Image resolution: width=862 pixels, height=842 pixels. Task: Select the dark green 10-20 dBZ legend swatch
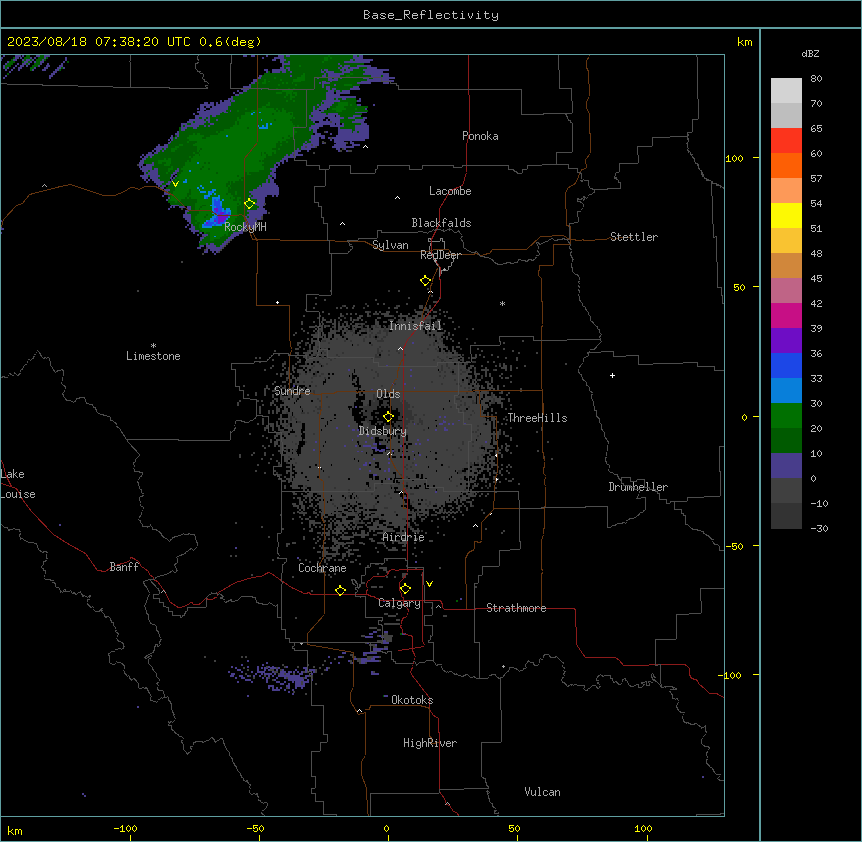786,441
